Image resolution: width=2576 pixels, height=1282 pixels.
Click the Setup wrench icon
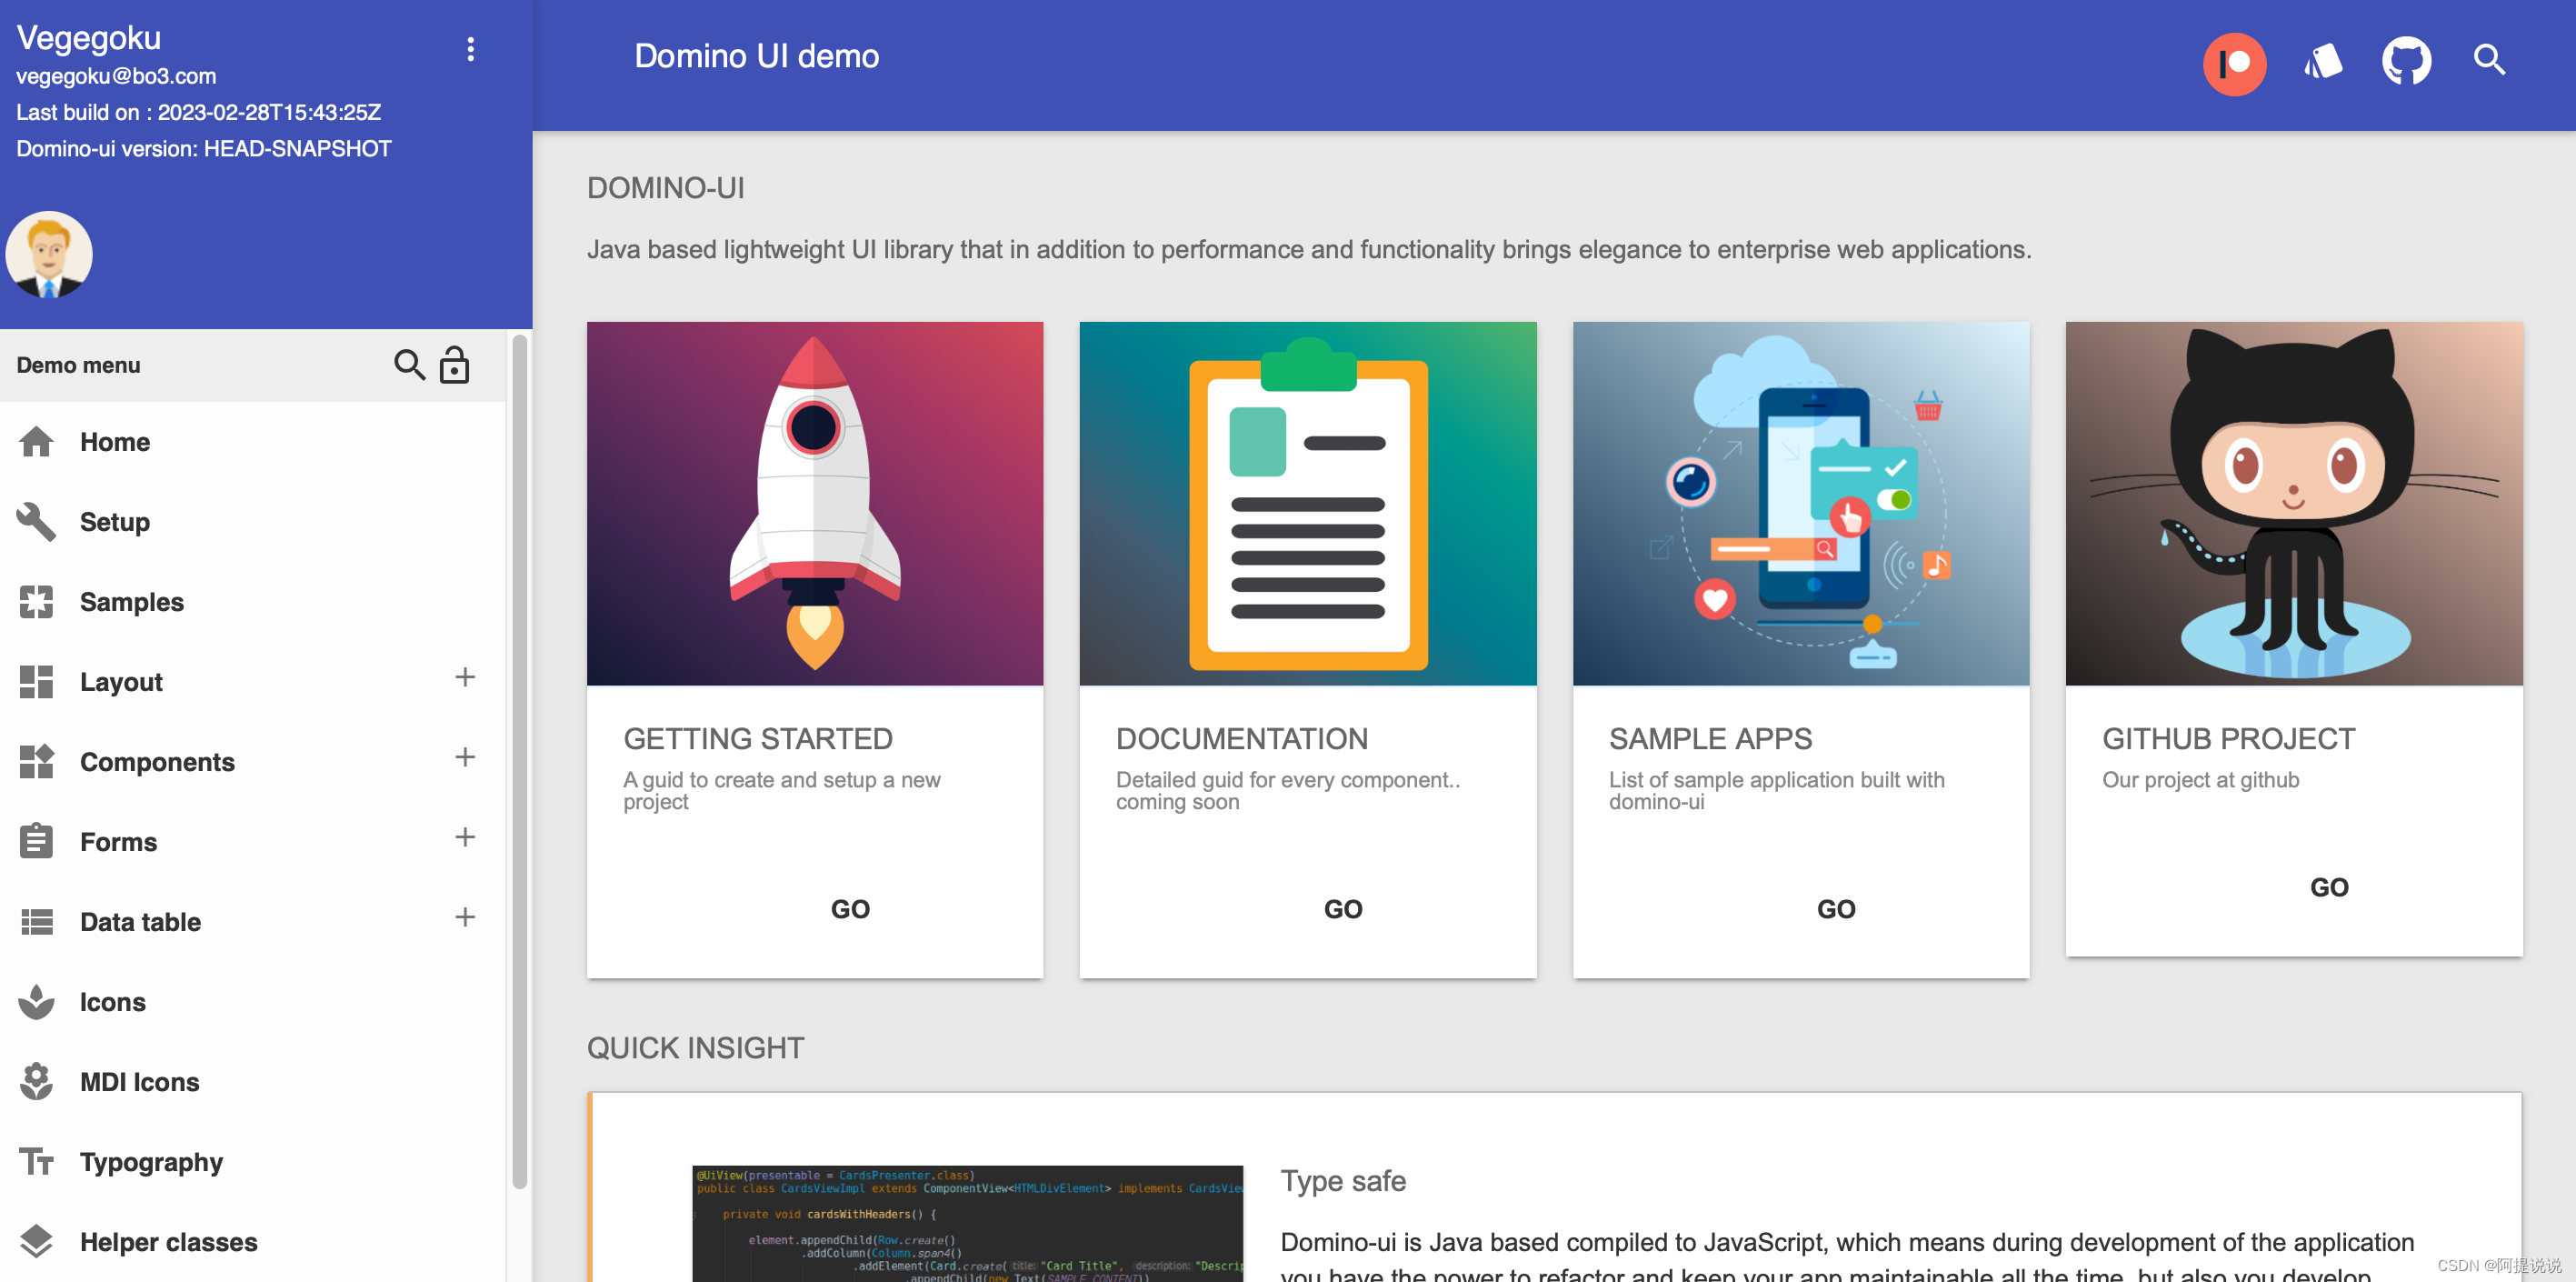(36, 521)
